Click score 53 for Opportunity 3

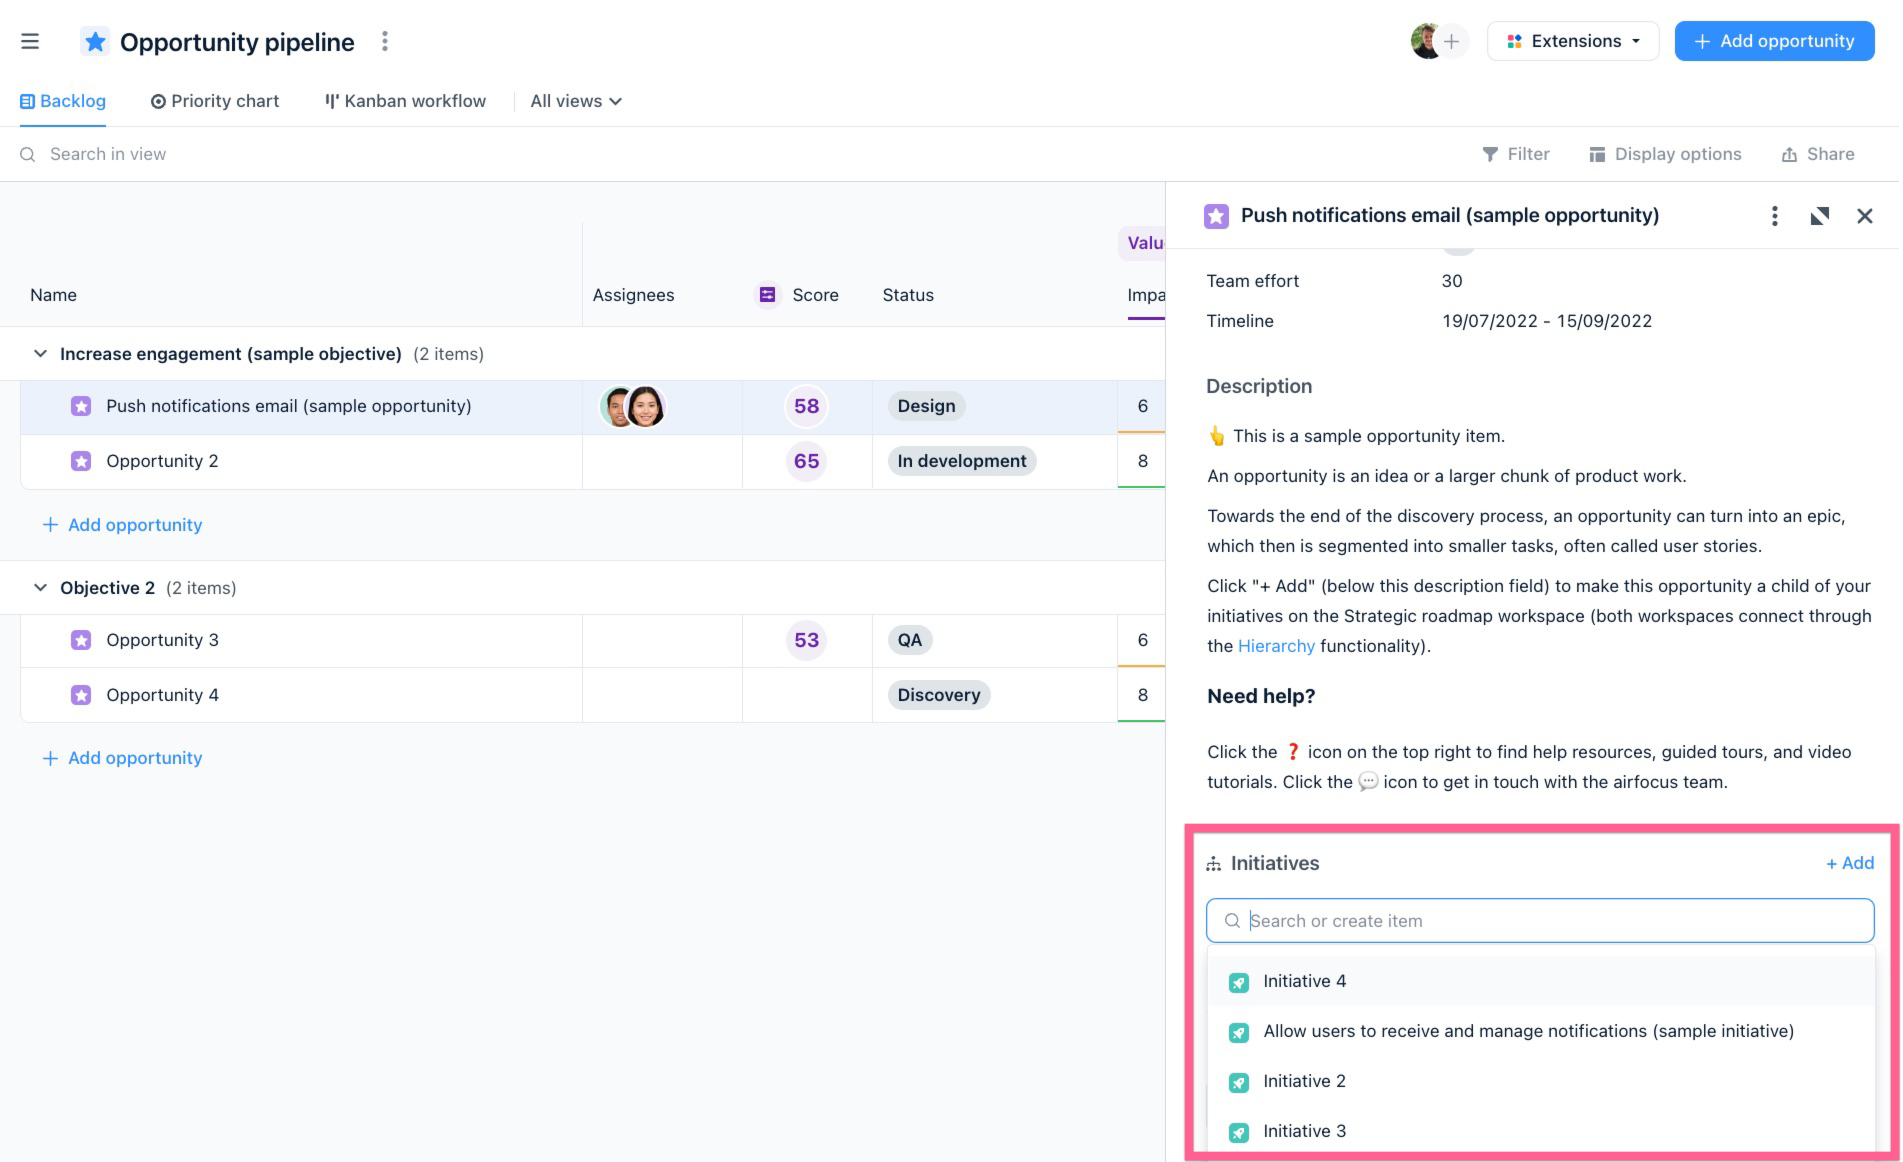tap(807, 640)
